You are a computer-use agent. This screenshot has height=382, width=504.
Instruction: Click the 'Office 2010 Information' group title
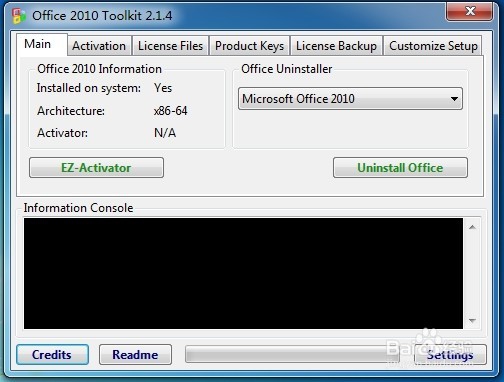[x=99, y=69]
